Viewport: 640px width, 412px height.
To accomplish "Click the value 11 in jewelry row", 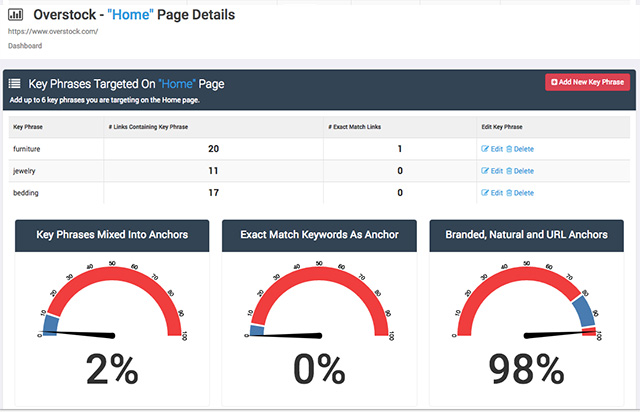I will click(213, 171).
